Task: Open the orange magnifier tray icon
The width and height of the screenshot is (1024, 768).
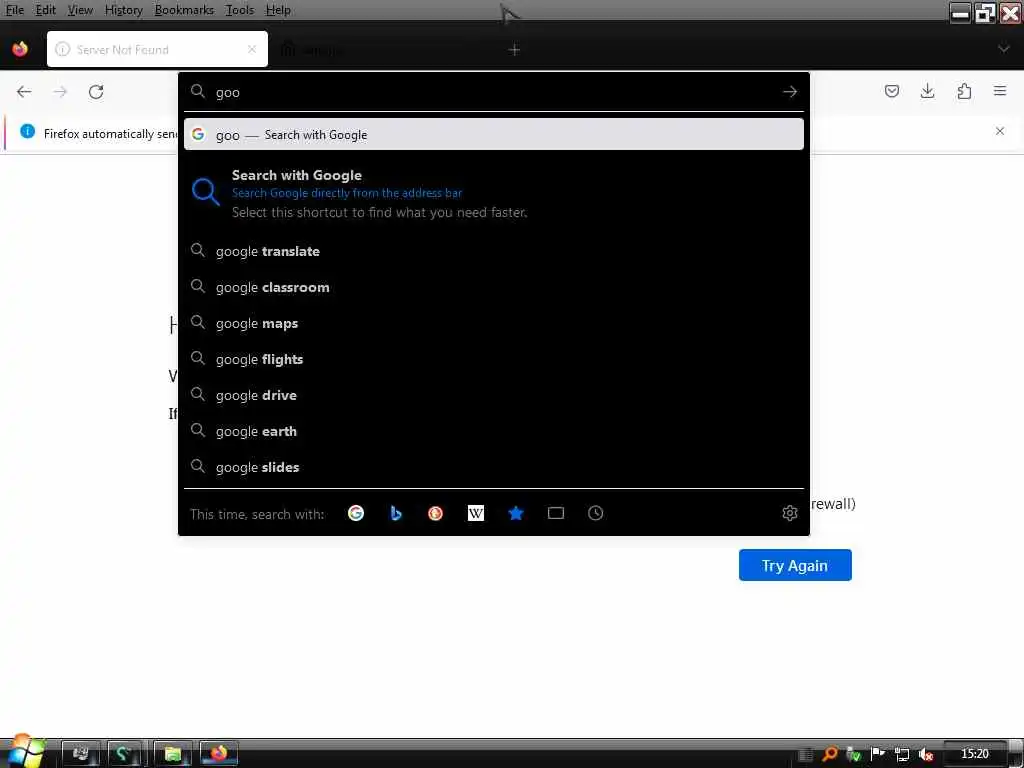Action: (x=829, y=754)
